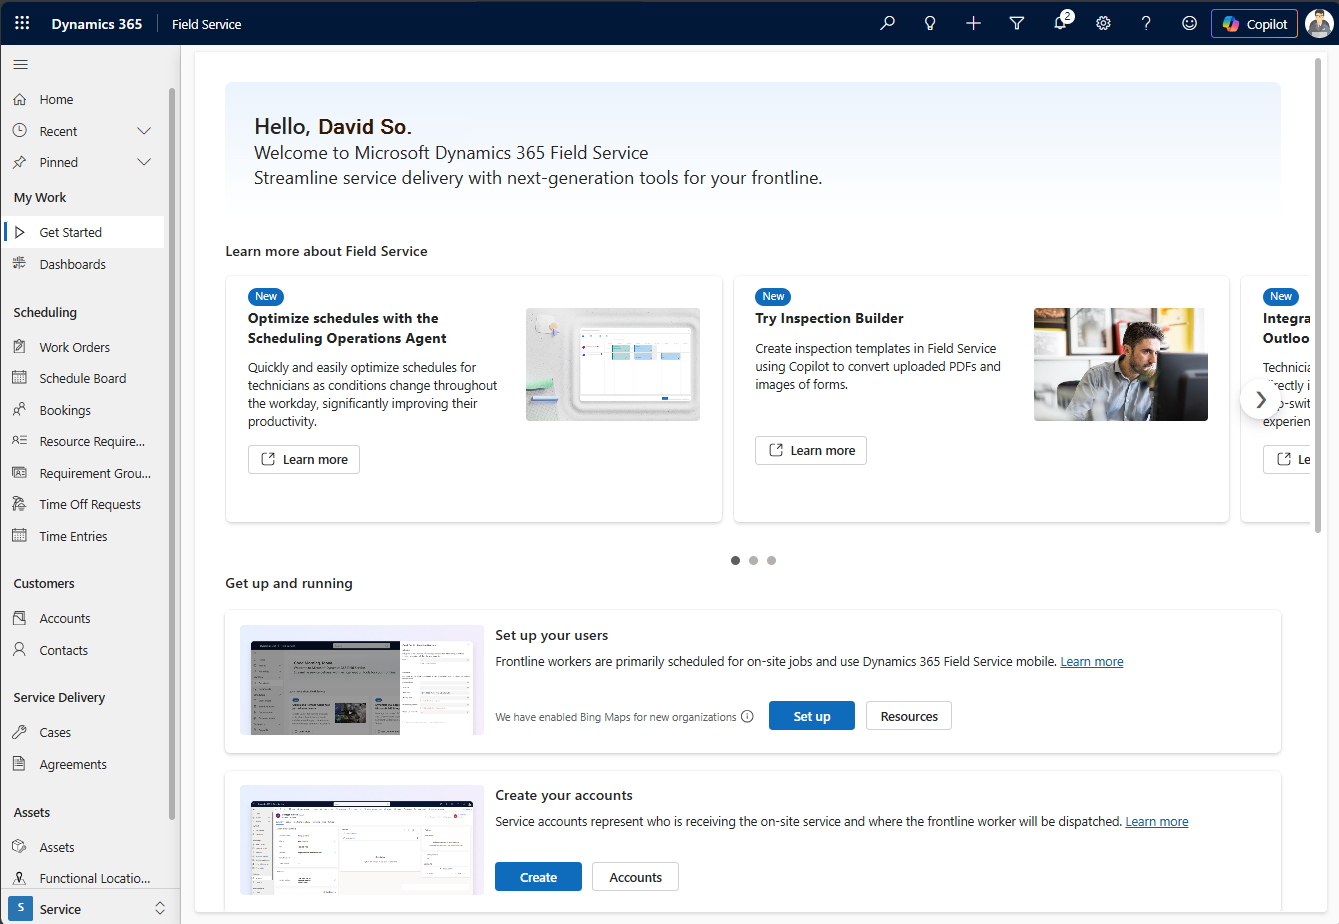This screenshot has height=924, width=1339.
Task: Click Learn more link in Create your accounts
Action: [x=1157, y=822]
